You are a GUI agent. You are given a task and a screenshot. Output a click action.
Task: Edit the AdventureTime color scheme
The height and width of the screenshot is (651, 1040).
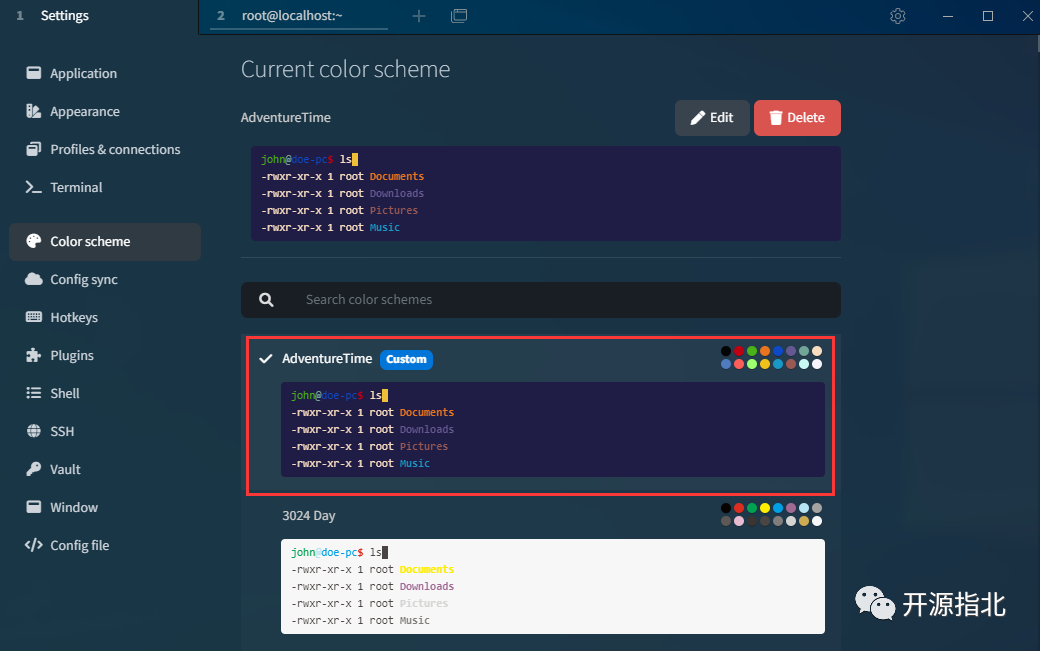(711, 118)
